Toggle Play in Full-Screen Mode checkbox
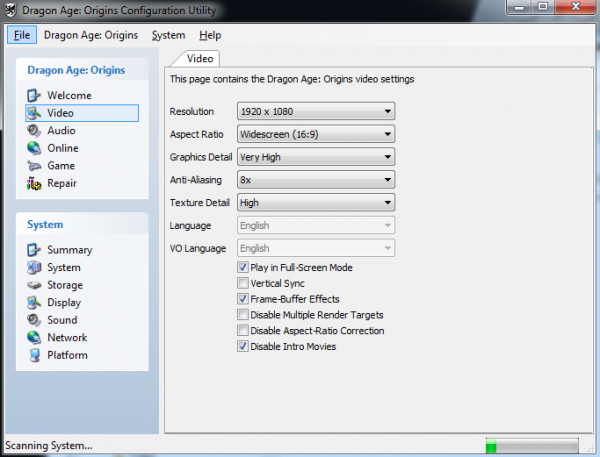 243,267
